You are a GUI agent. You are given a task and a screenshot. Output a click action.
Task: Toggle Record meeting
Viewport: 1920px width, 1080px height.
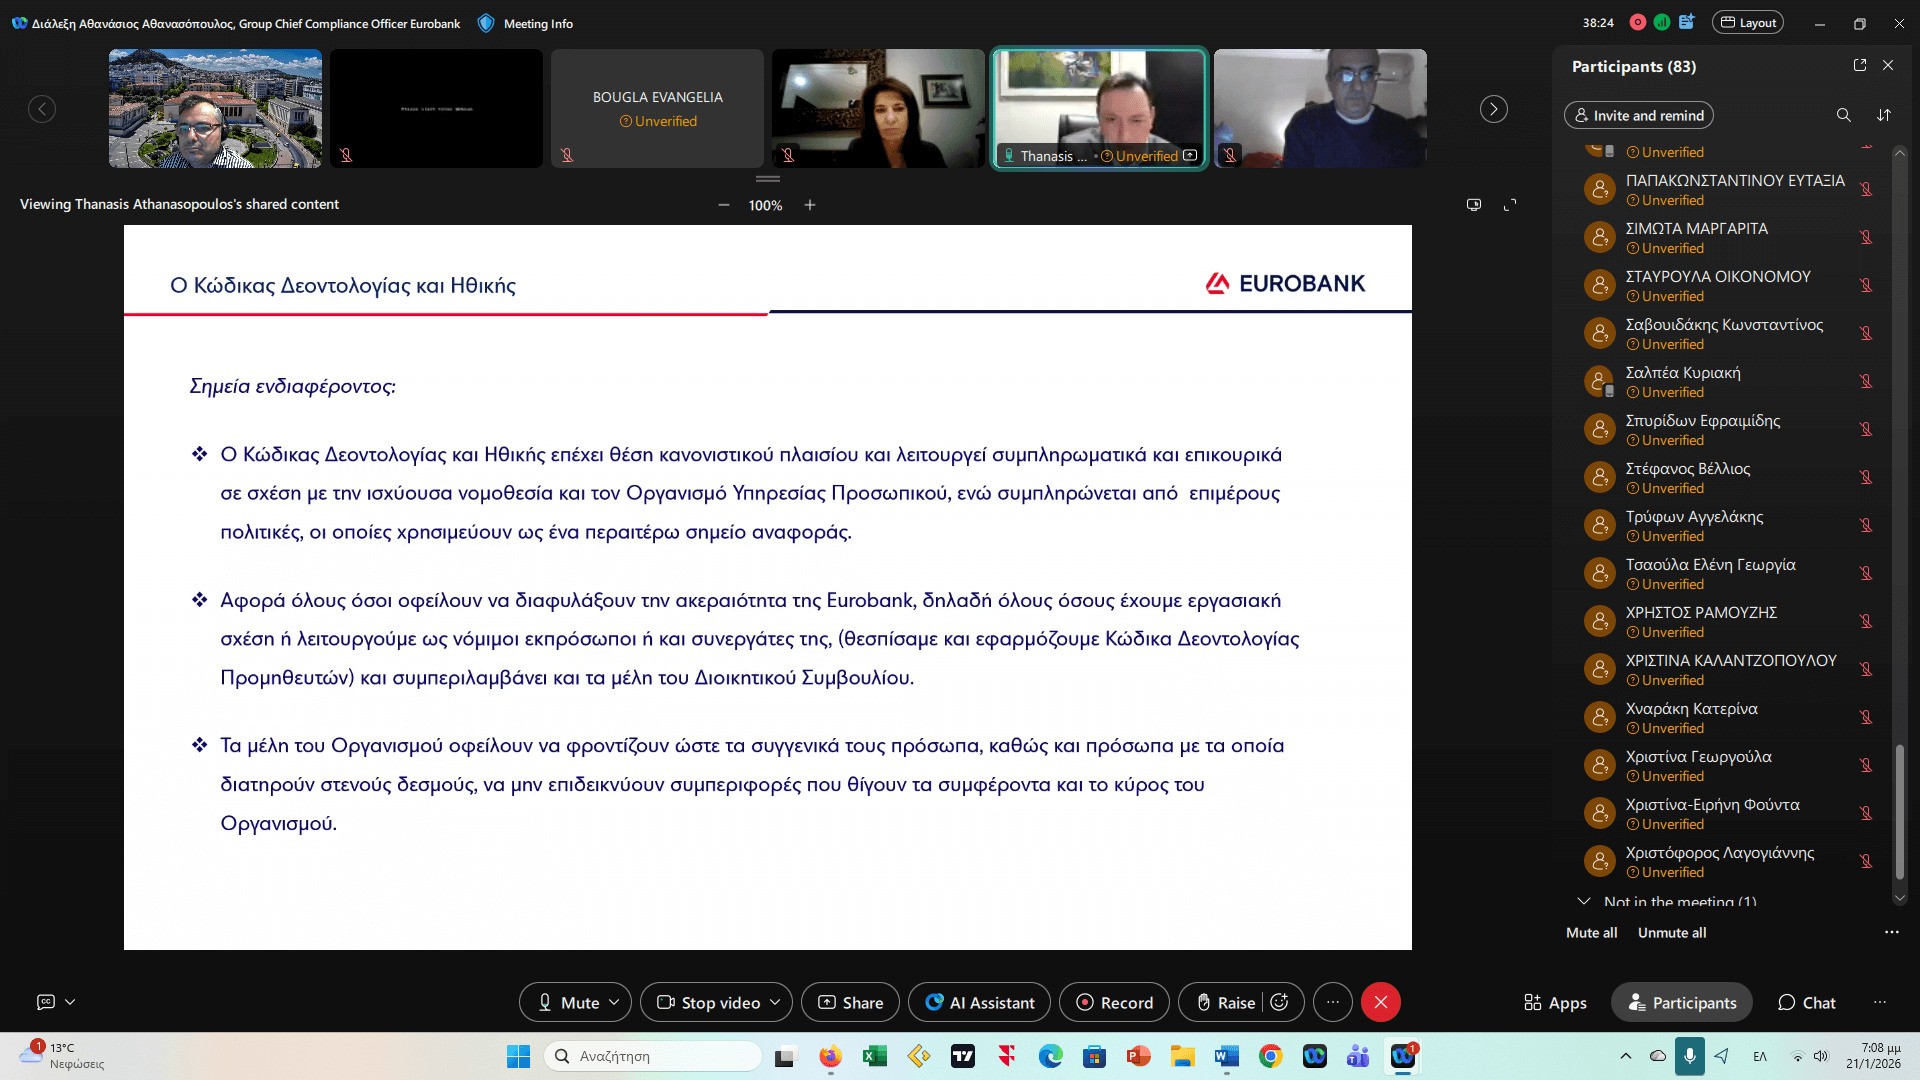pyautogui.click(x=1114, y=1002)
